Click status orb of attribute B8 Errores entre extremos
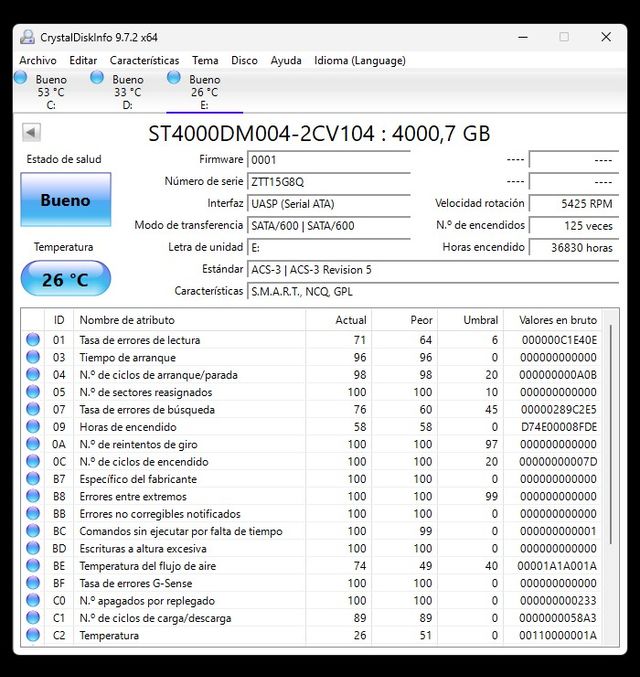 pyautogui.click(x=33, y=496)
